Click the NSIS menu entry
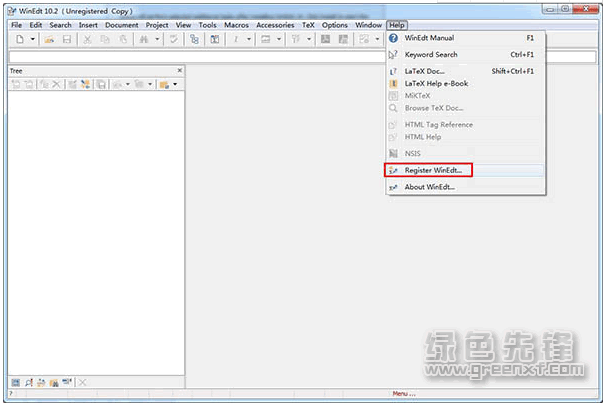603x404 pixels. 466,153
